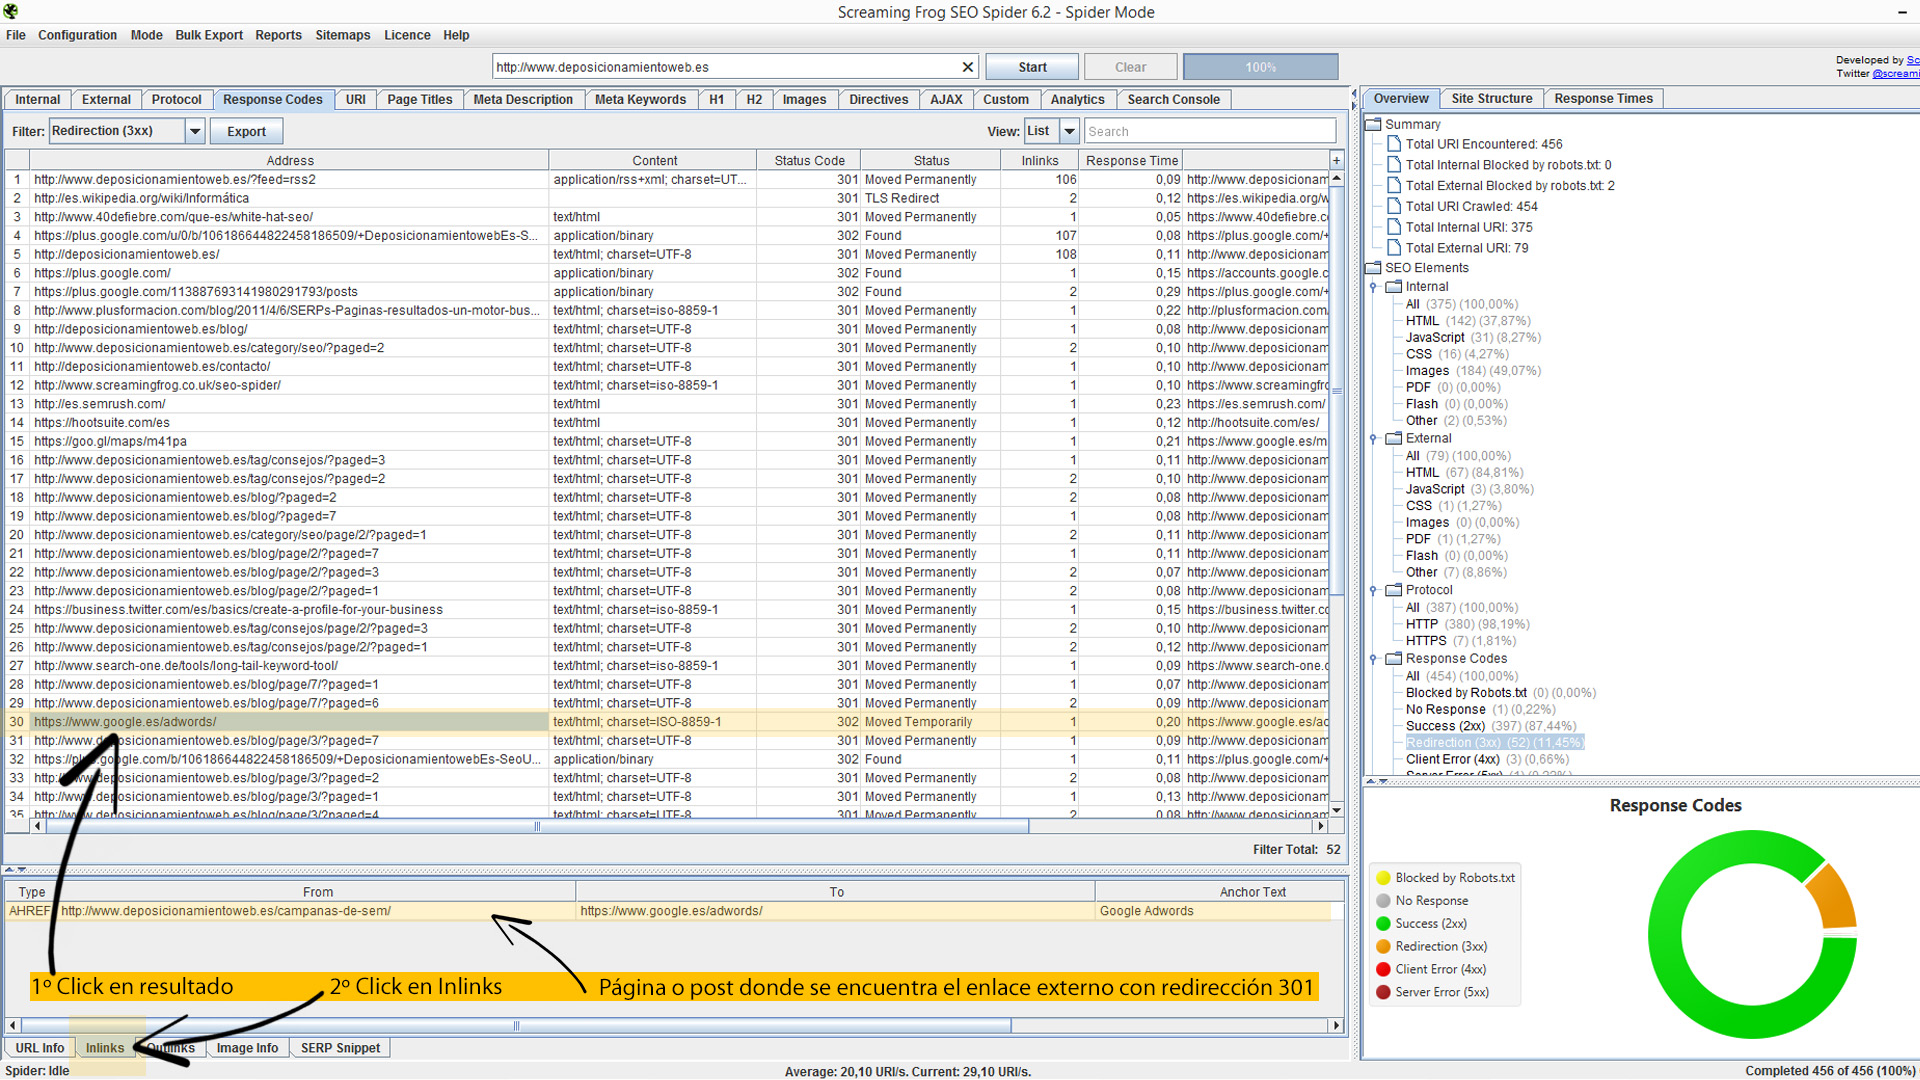Open the Response Times tab
Image resolution: width=1920 pixels, height=1080 pixels.
(x=1603, y=98)
